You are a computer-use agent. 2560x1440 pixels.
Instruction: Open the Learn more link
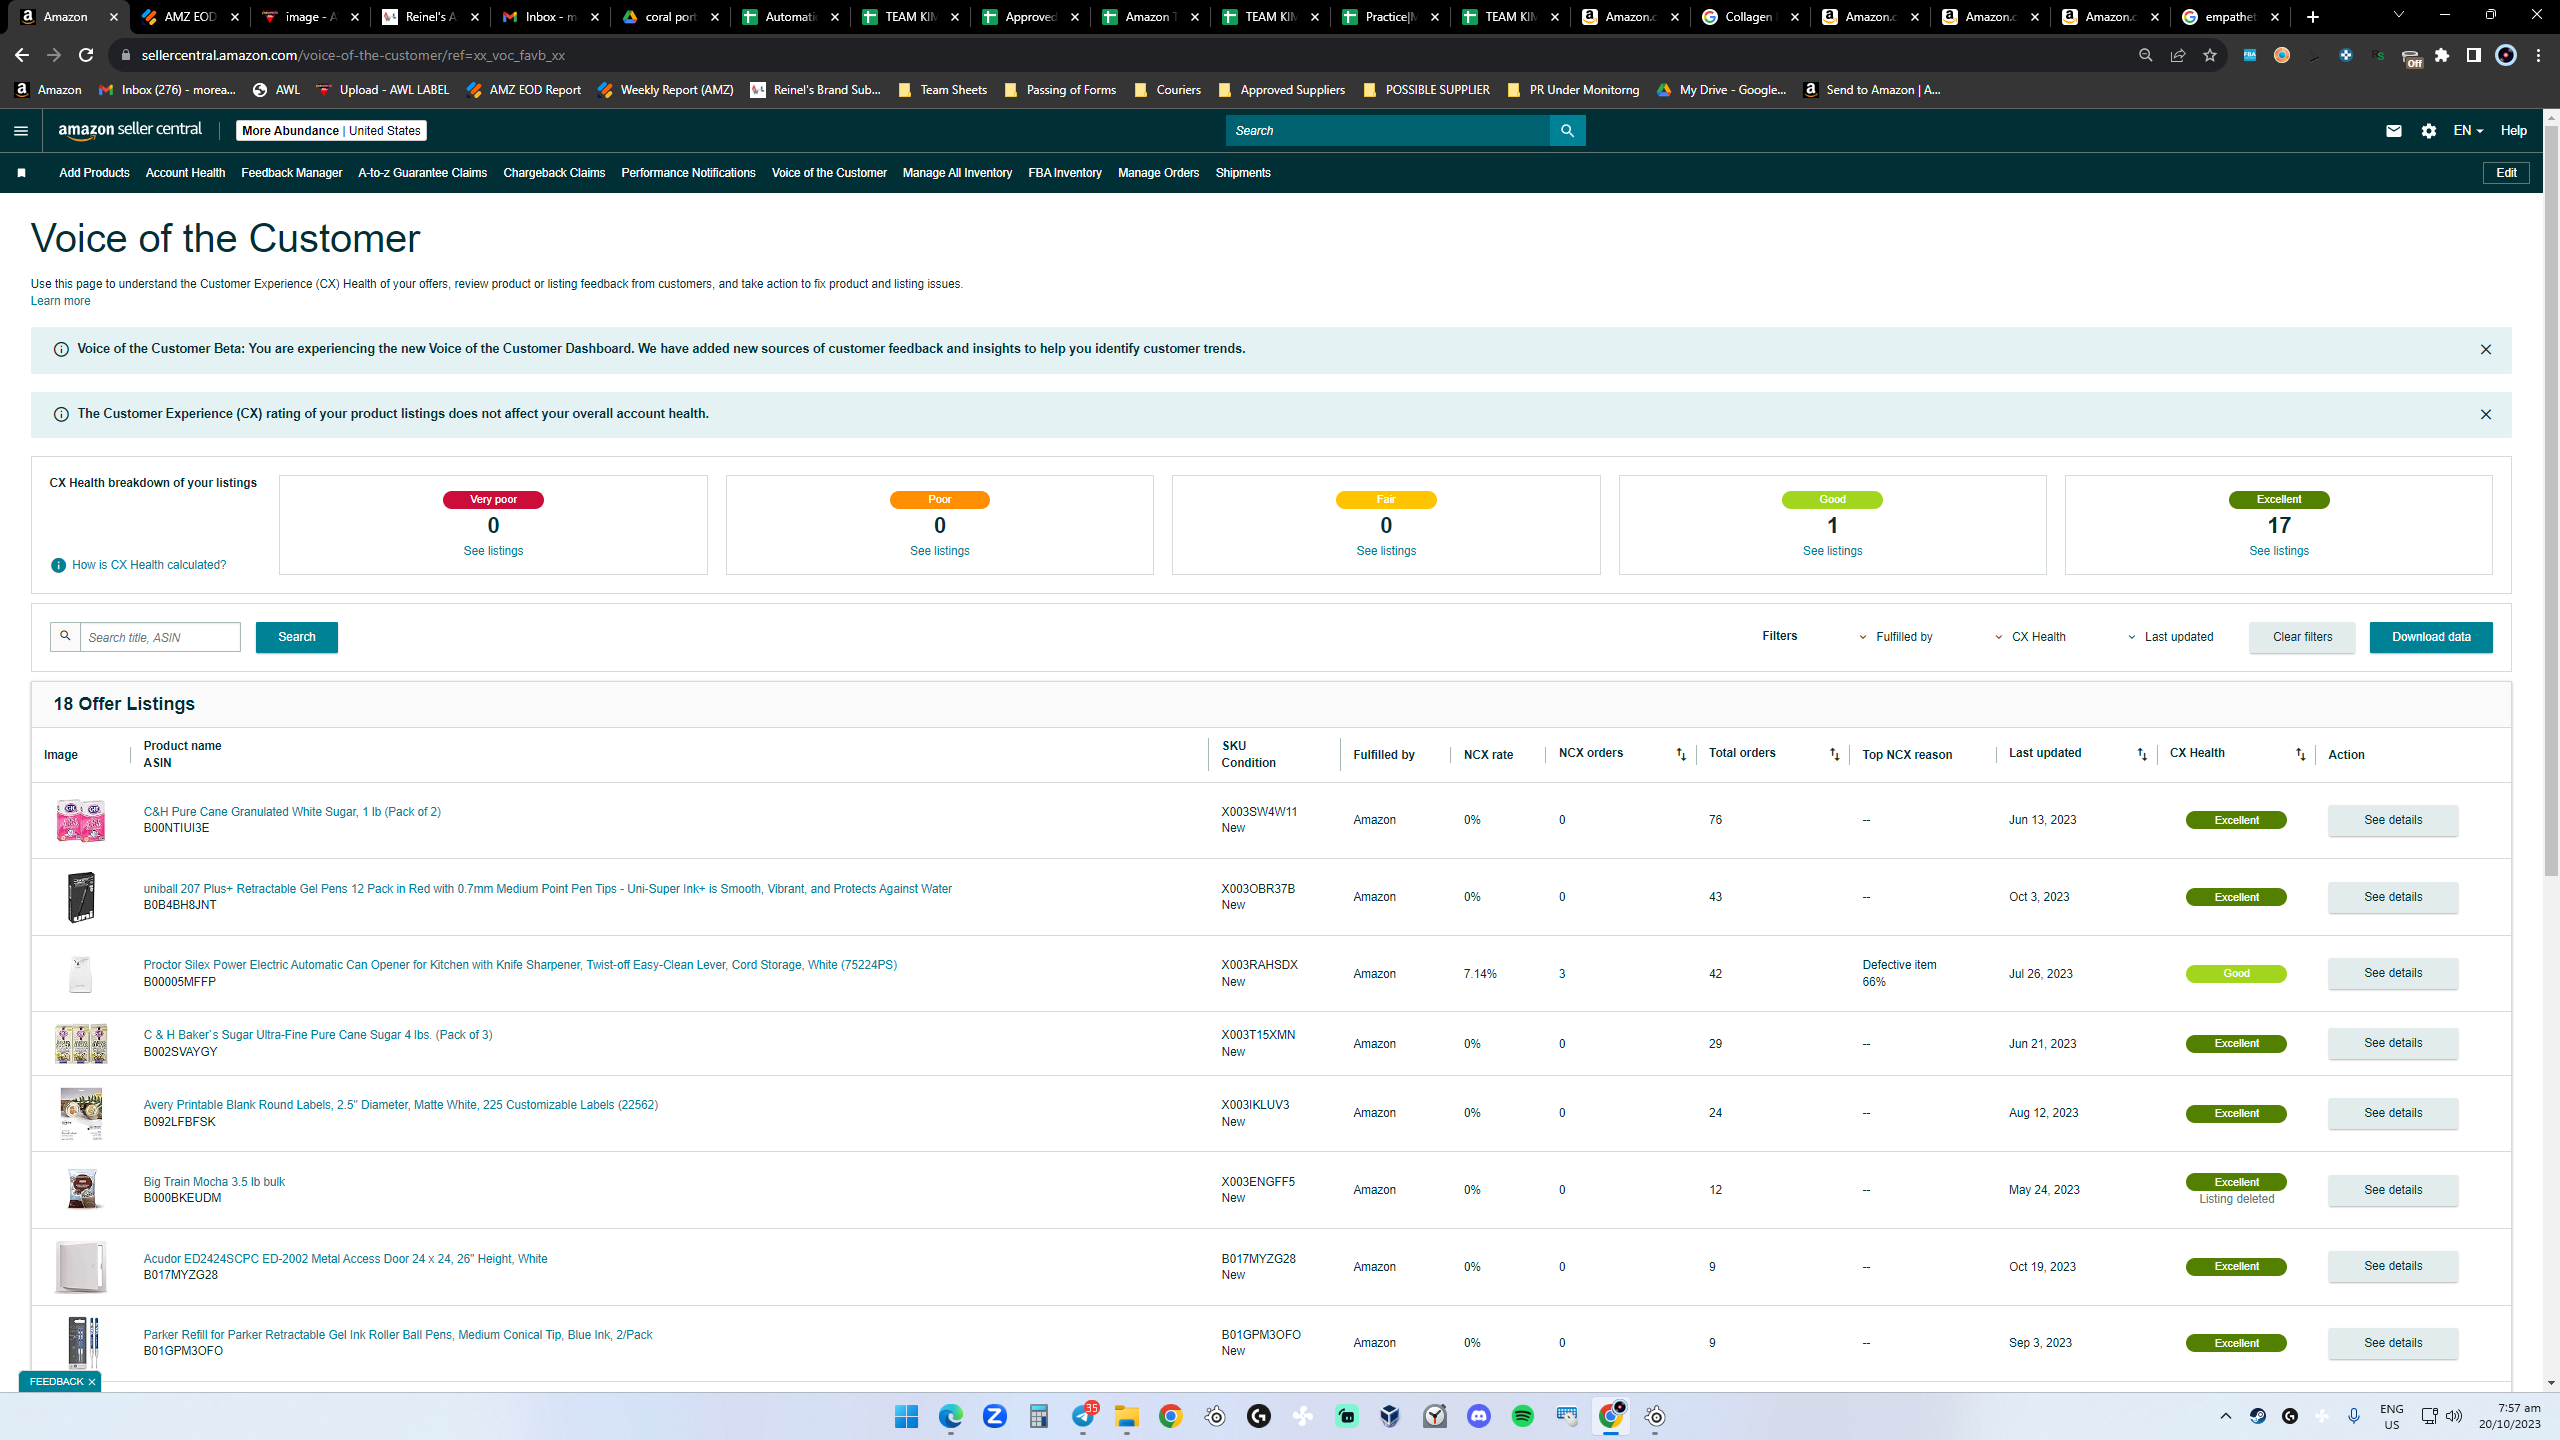point(60,301)
